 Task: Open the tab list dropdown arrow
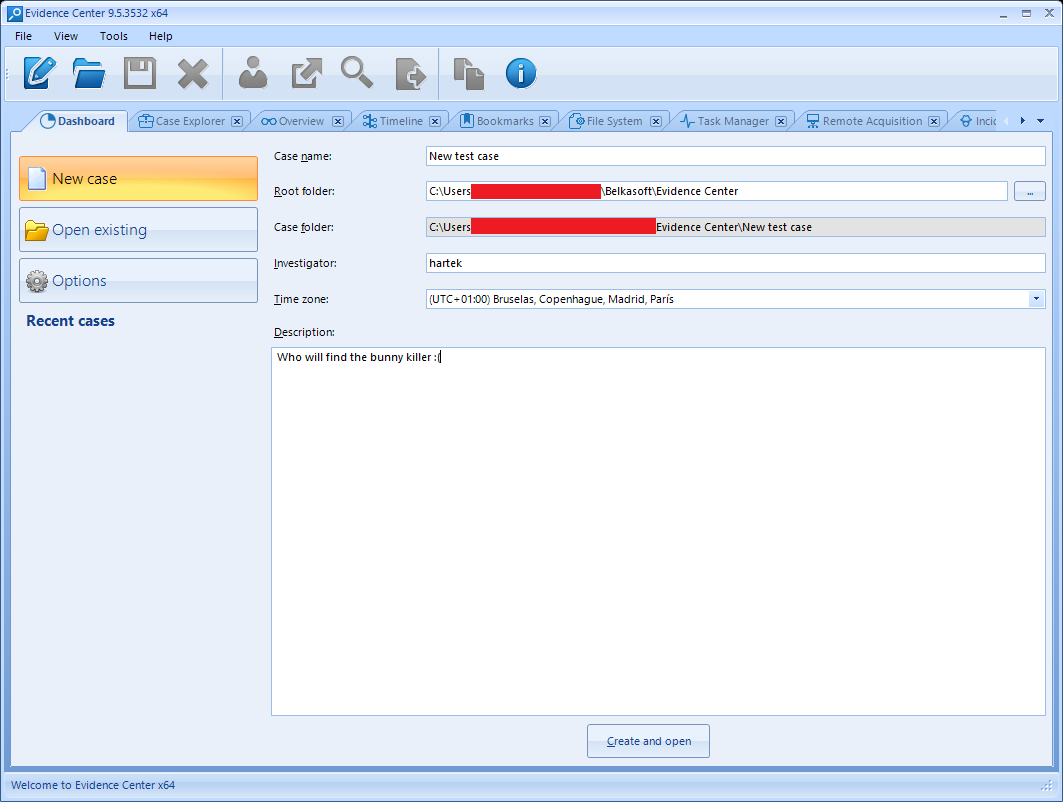[x=1040, y=121]
